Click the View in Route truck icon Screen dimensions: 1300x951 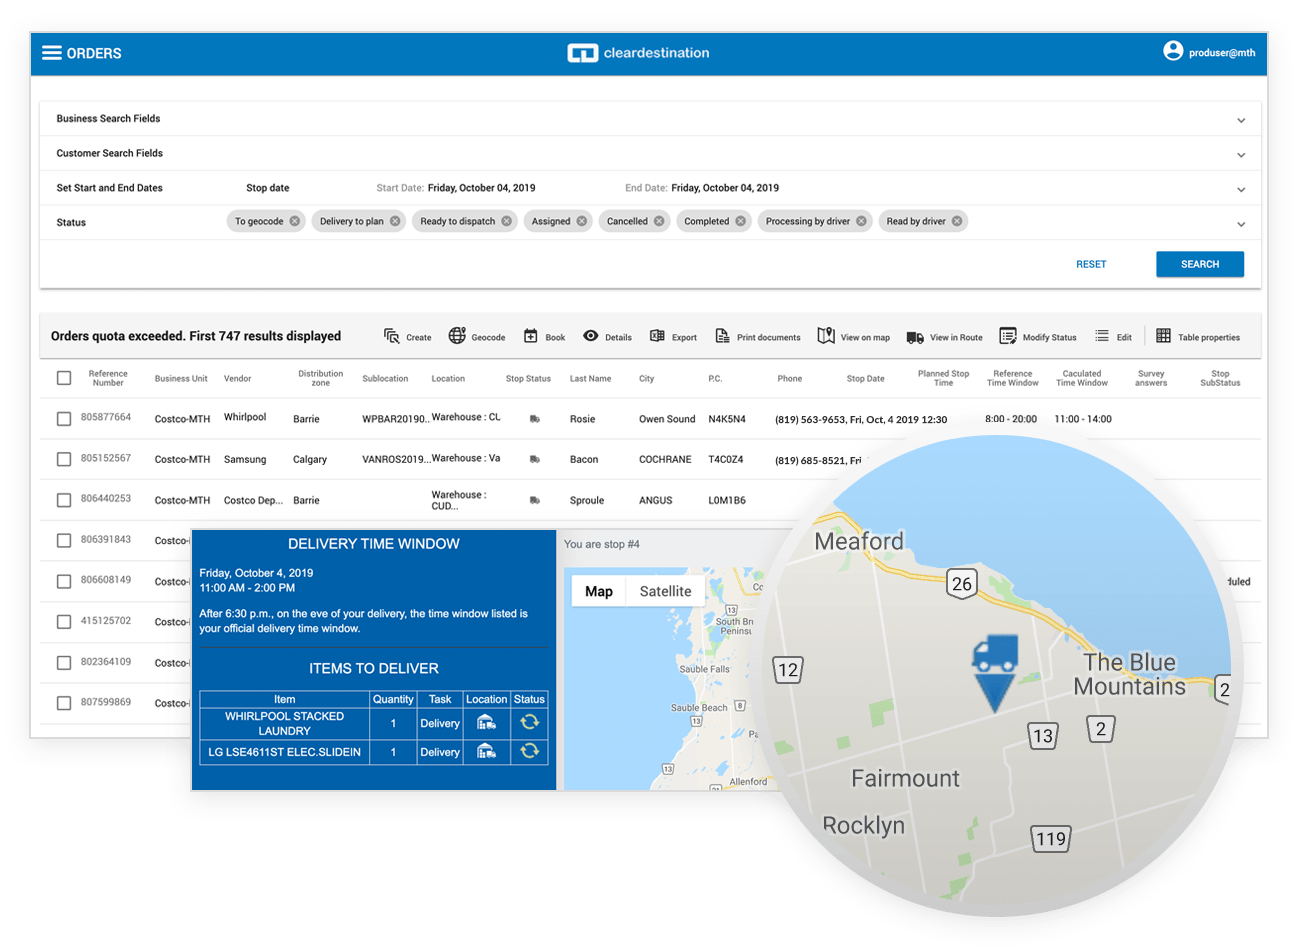pos(915,337)
